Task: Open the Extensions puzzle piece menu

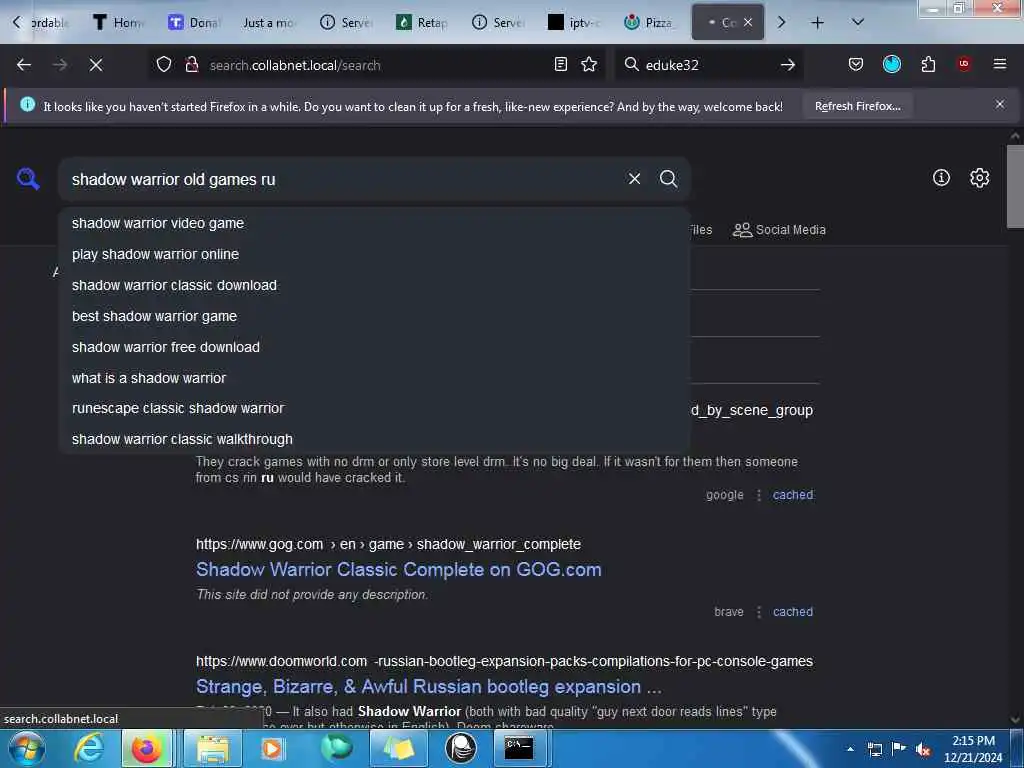Action: (928, 64)
